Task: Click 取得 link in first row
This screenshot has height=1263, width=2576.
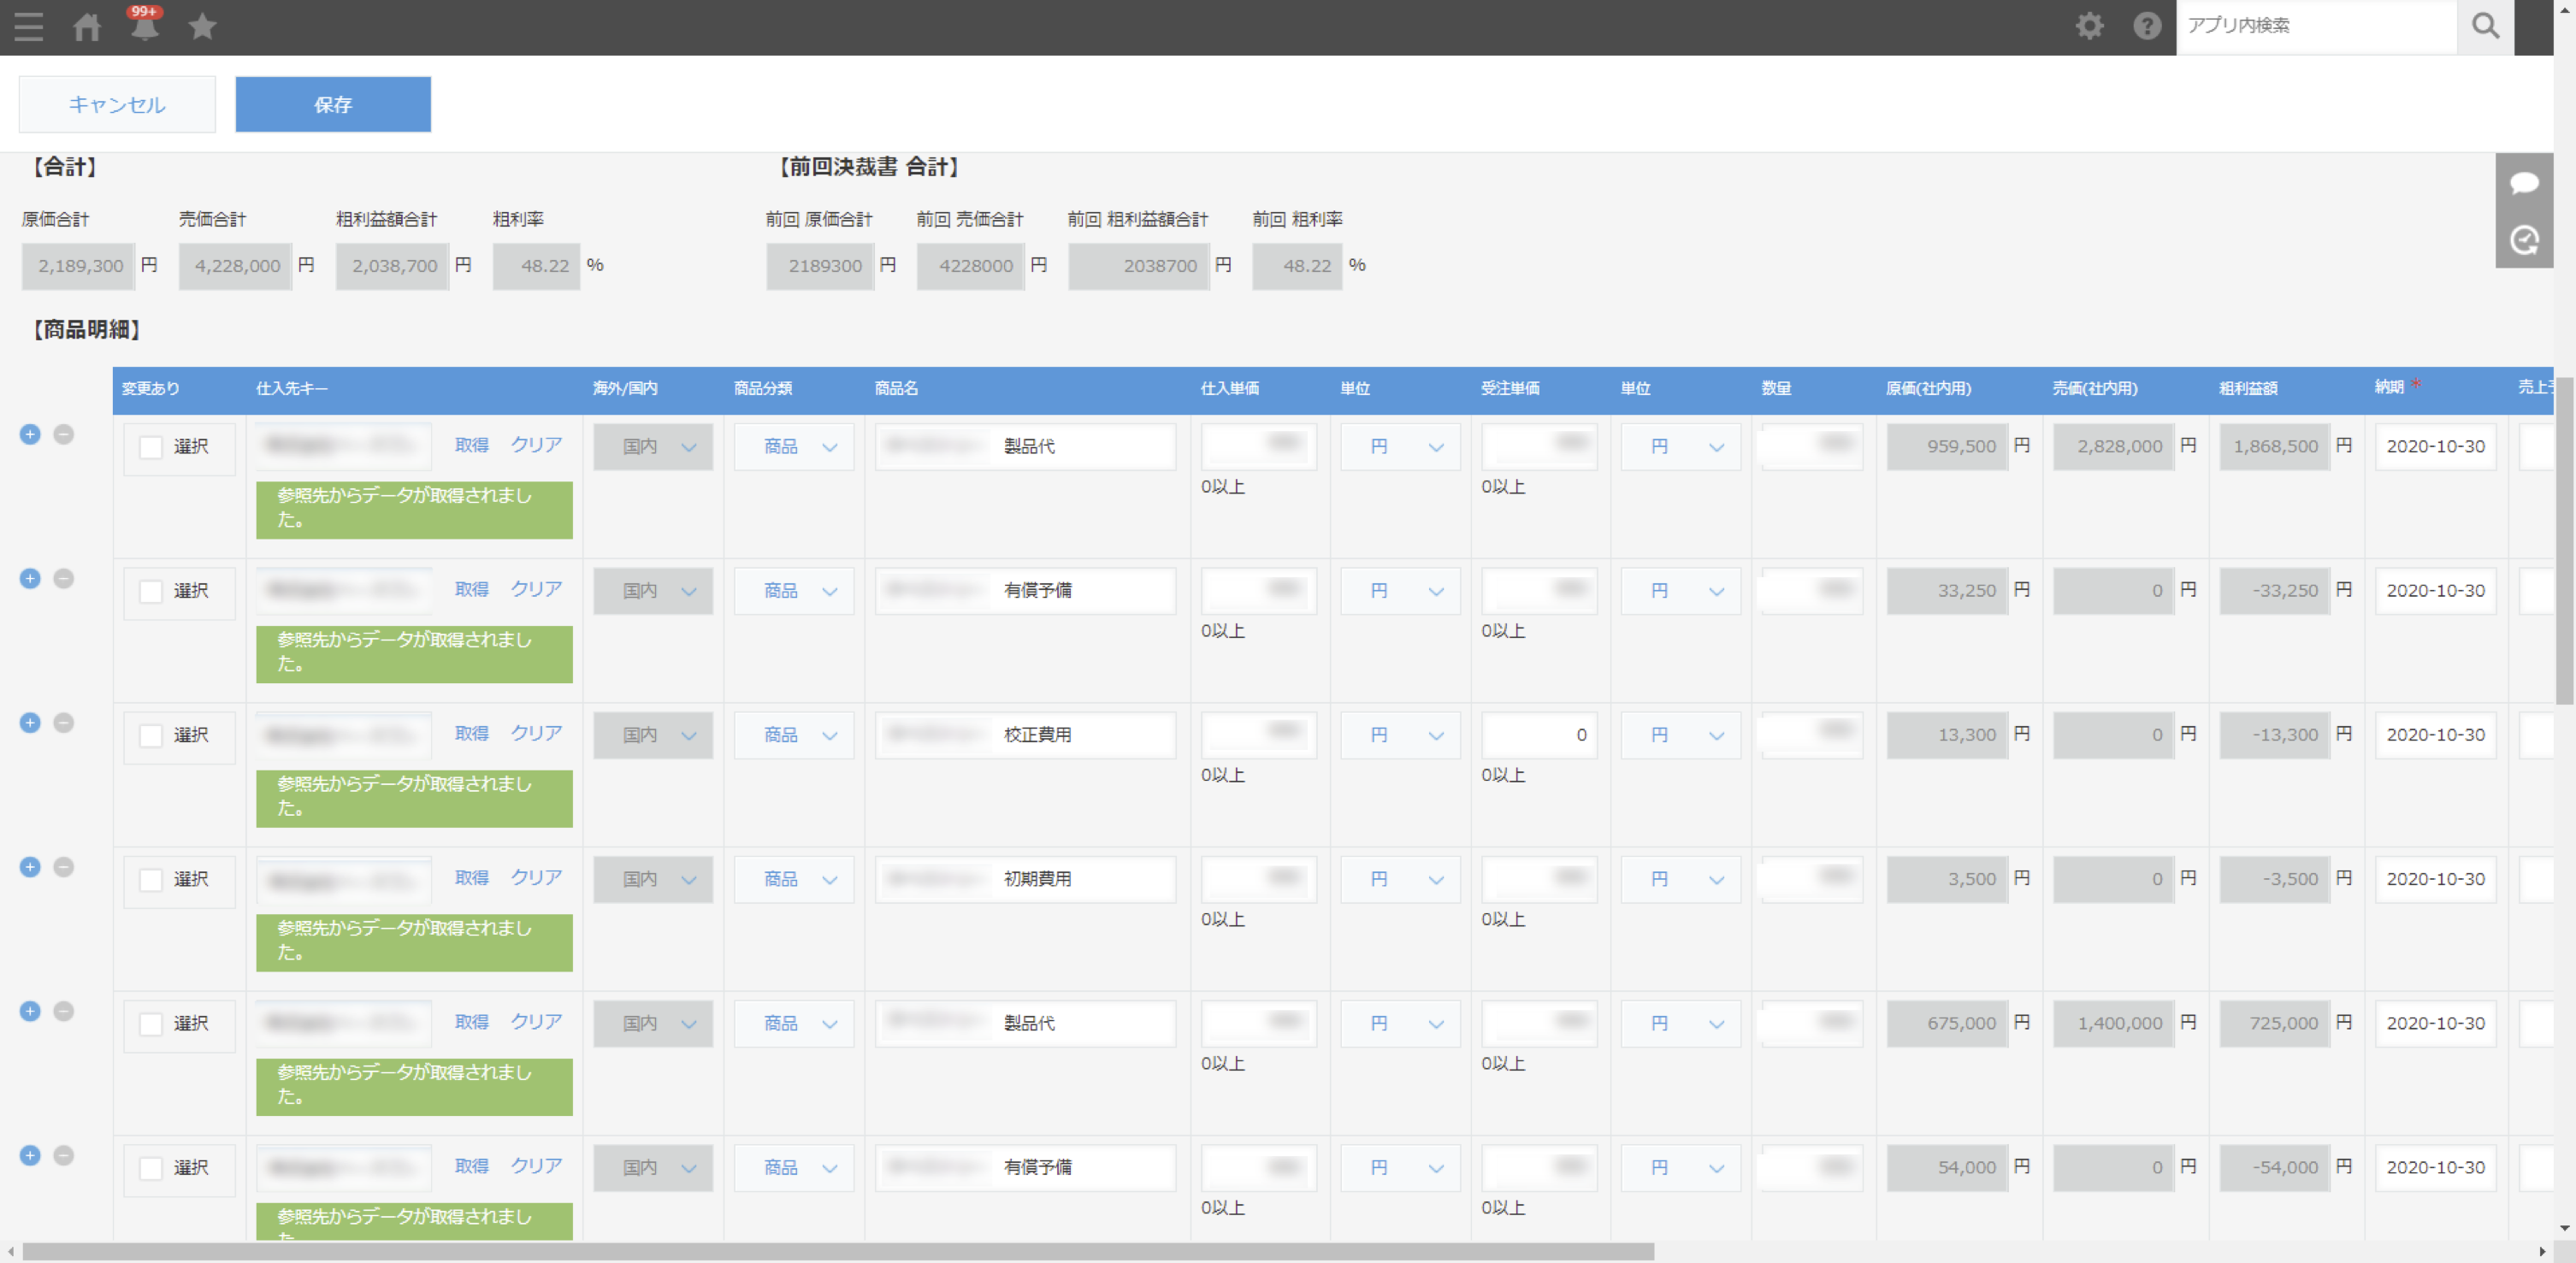Action: (x=471, y=445)
